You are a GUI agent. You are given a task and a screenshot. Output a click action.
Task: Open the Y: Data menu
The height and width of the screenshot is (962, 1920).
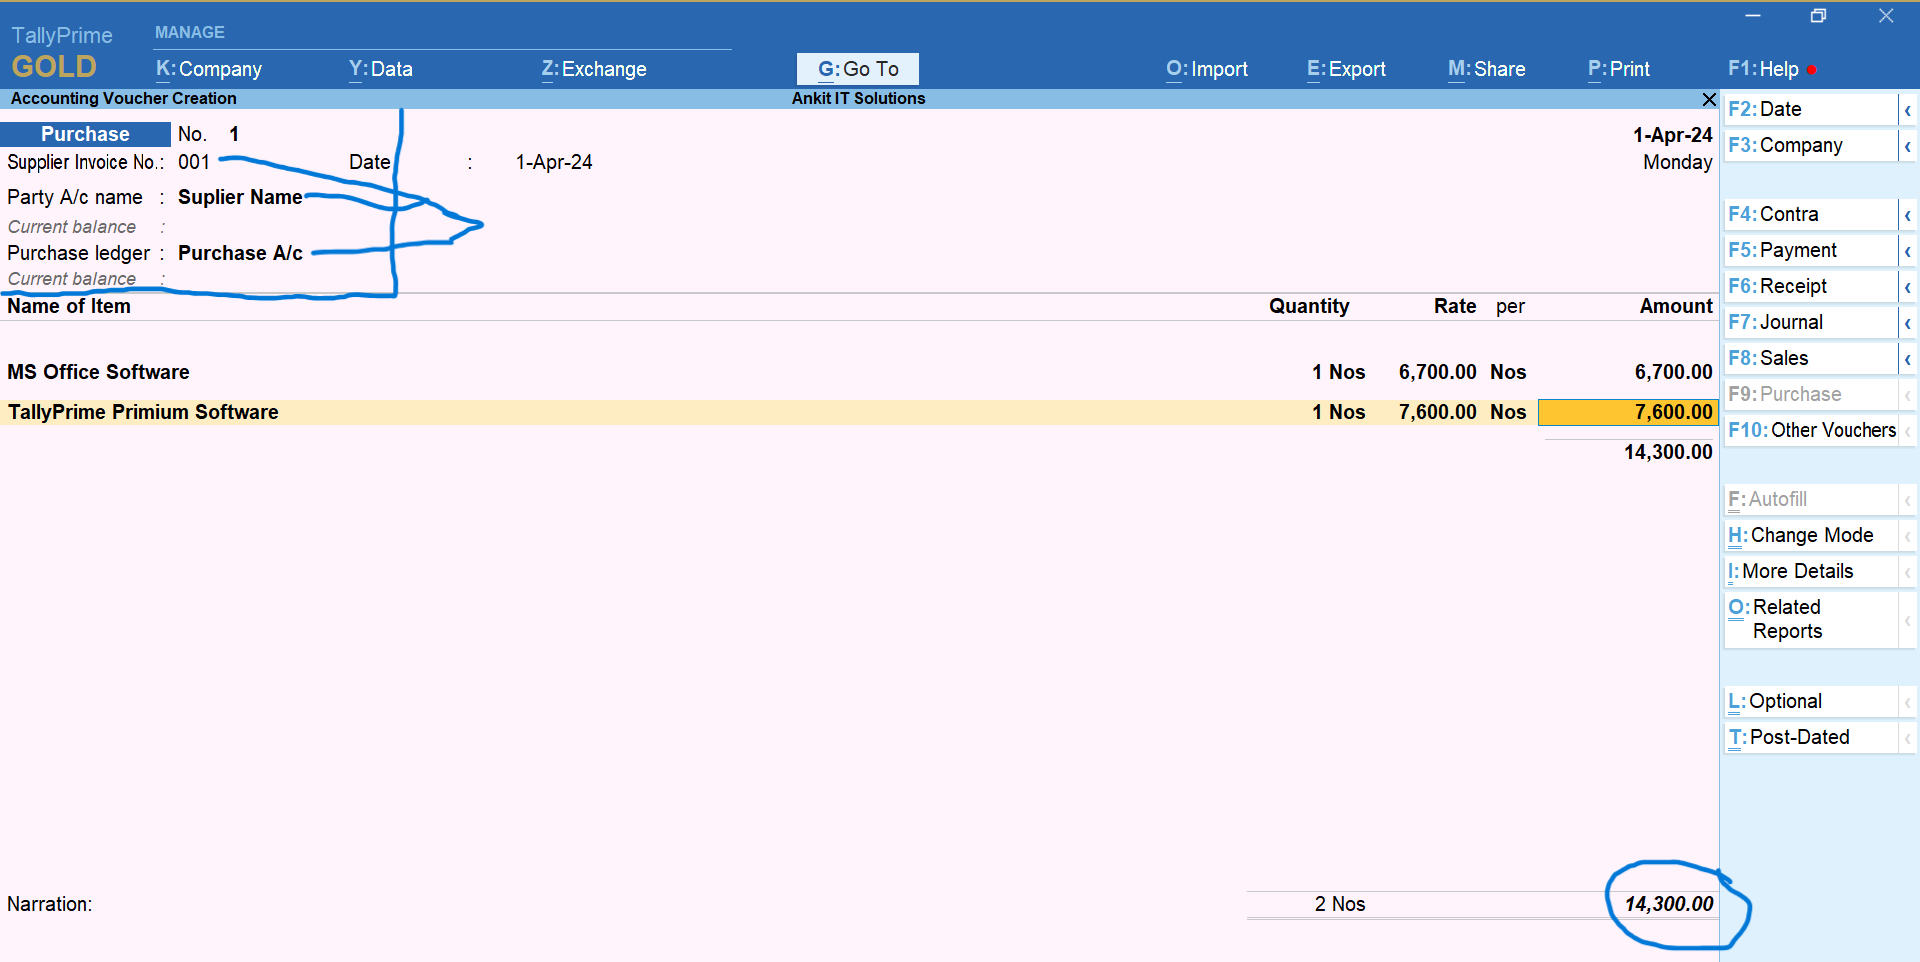(x=380, y=69)
